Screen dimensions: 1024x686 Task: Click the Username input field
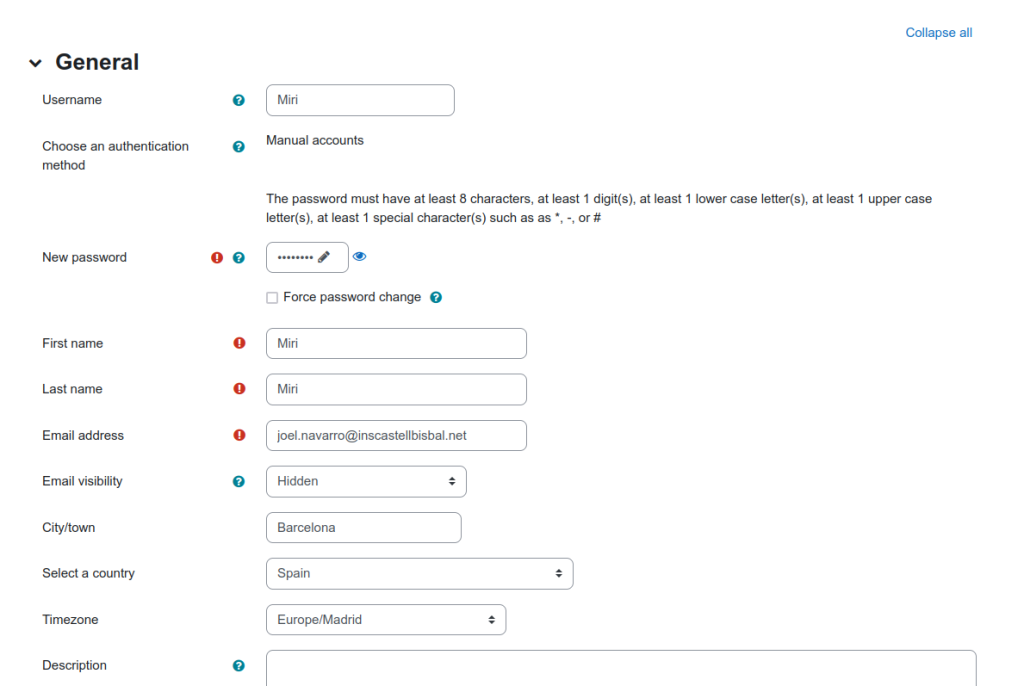click(x=360, y=100)
